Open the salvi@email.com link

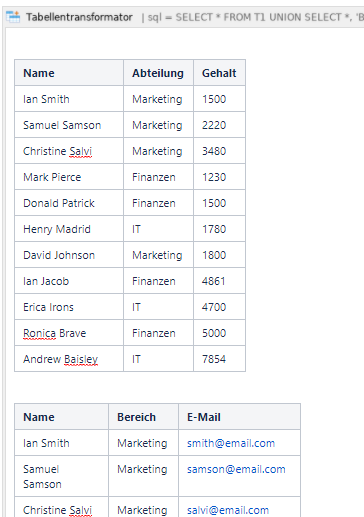click(x=228, y=510)
